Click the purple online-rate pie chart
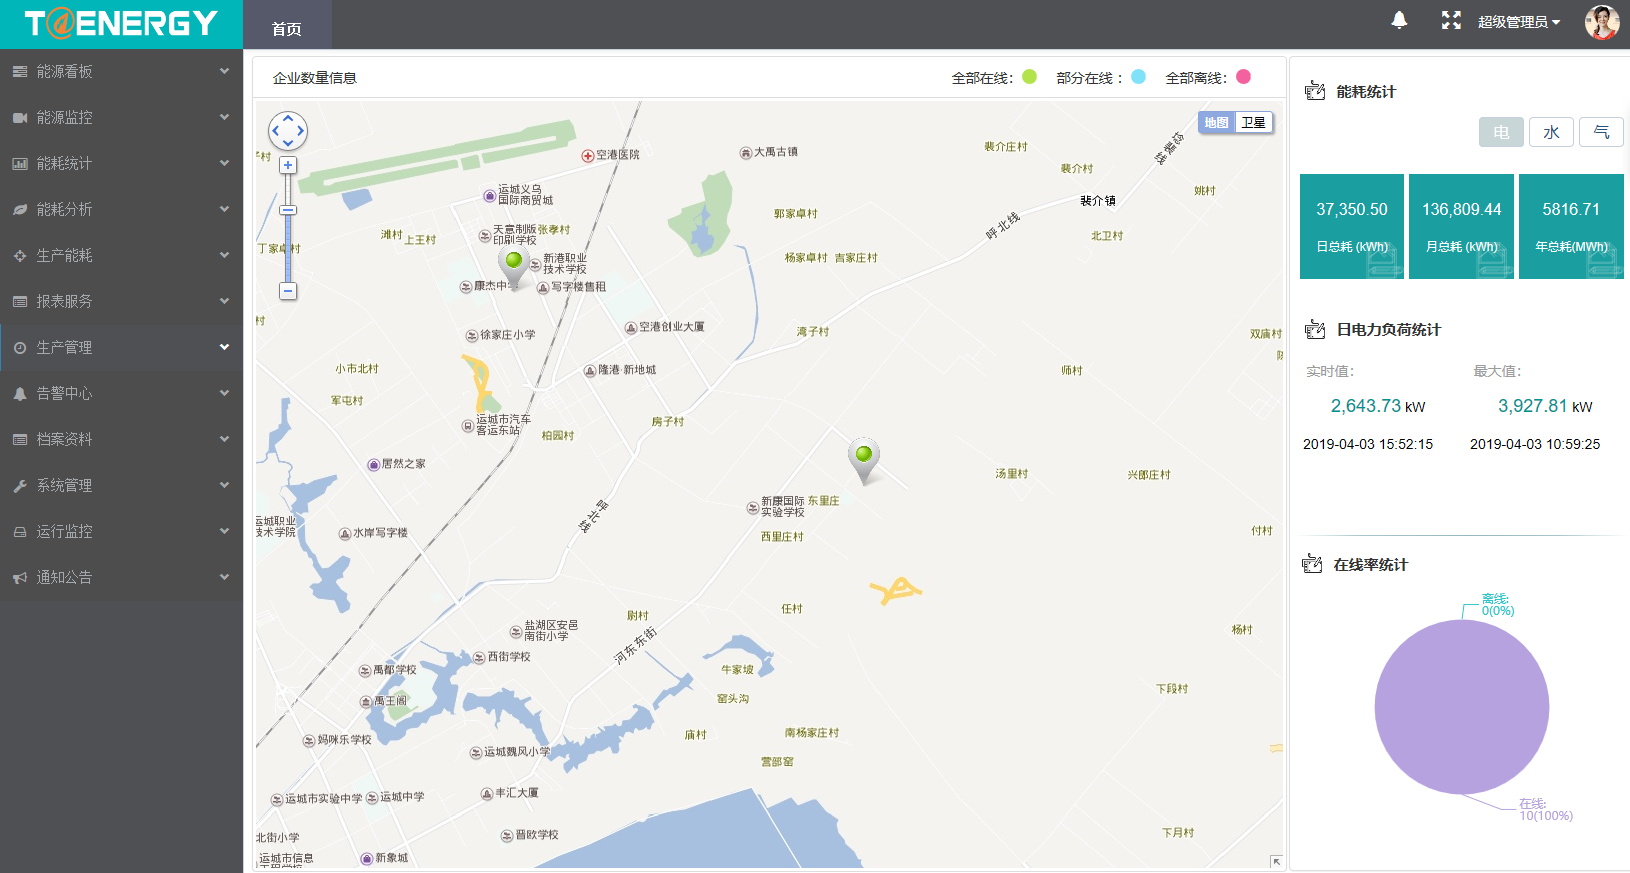This screenshot has height=873, width=1630. (x=1461, y=707)
